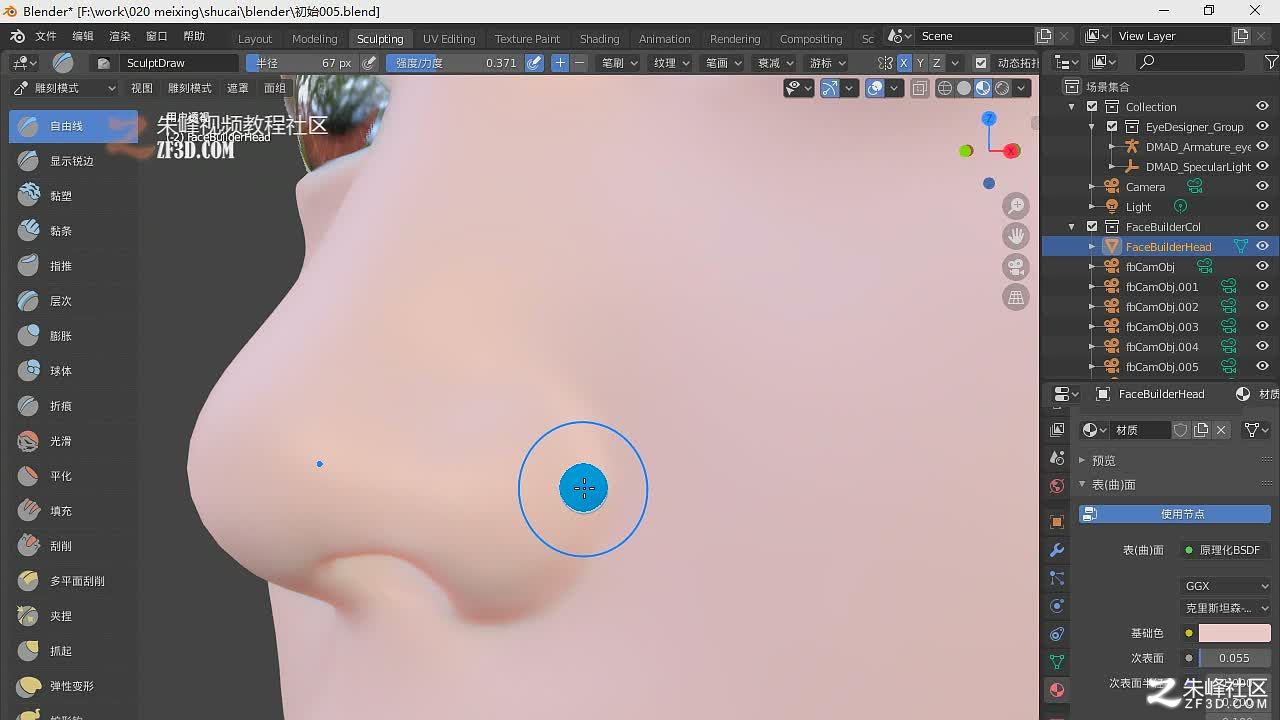Open the 编辑 Edit menu
1280x720 pixels.
[83, 36]
